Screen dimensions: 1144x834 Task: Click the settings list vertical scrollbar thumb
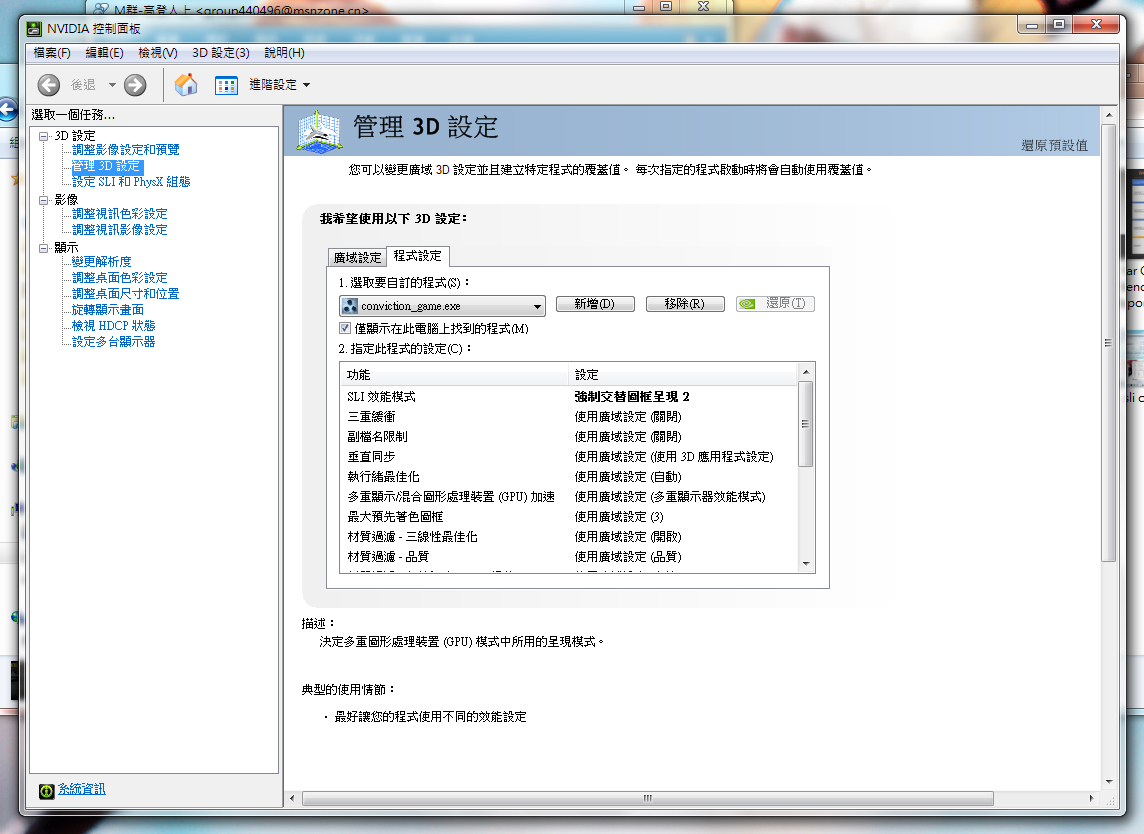[806, 424]
